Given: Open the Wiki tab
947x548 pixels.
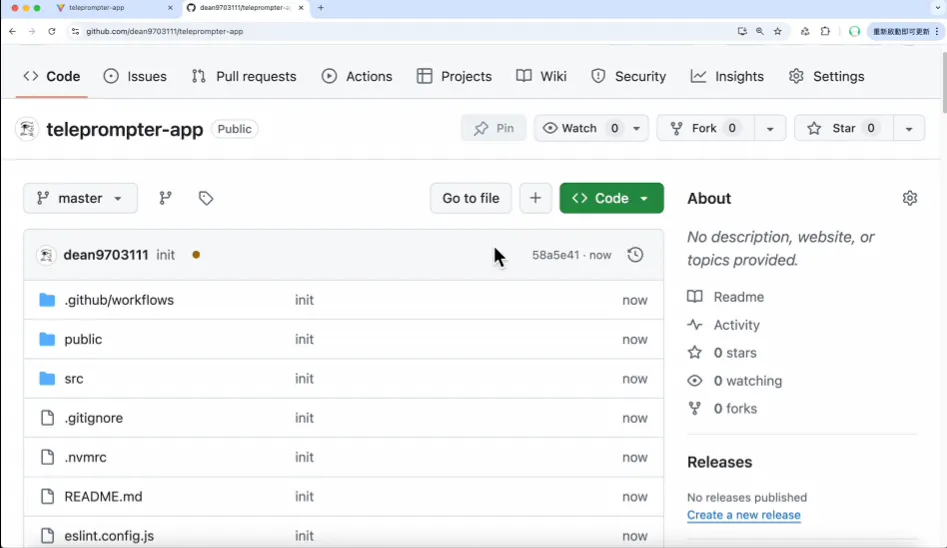Looking at the screenshot, I should click(x=541, y=76).
